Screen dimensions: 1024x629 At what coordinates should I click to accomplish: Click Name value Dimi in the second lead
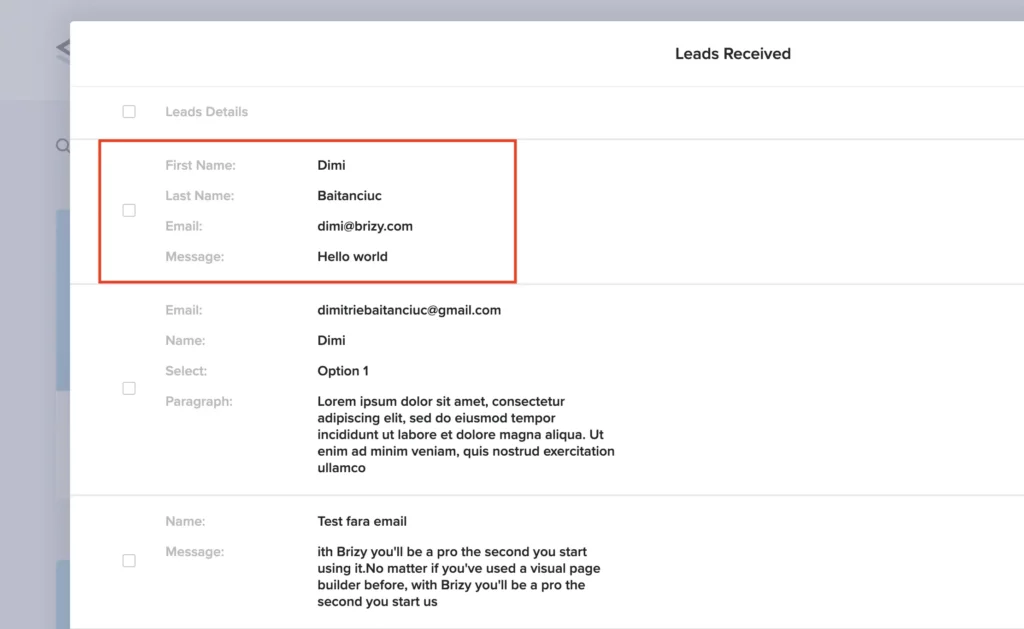pos(331,341)
